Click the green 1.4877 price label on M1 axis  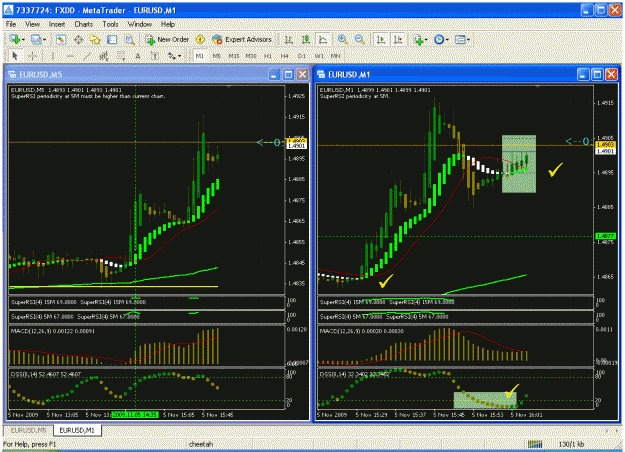point(605,236)
